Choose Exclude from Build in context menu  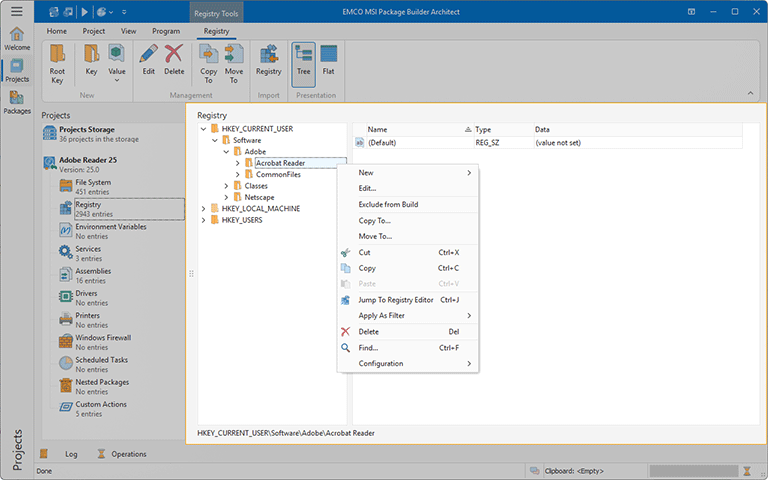(388, 204)
